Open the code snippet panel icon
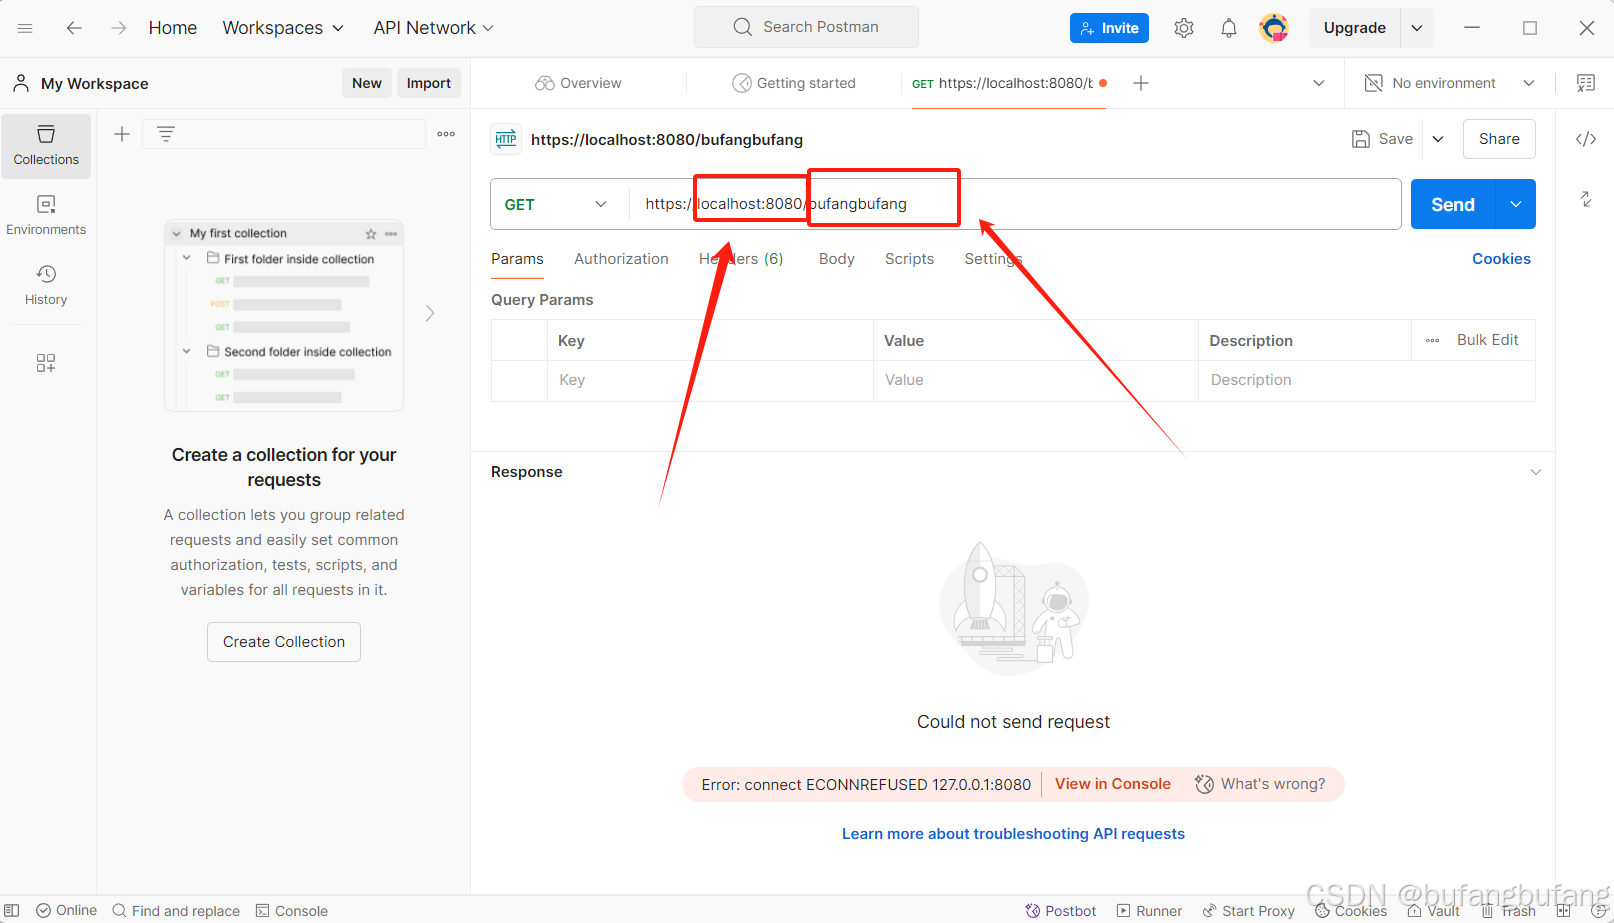The width and height of the screenshot is (1614, 923). (1586, 139)
